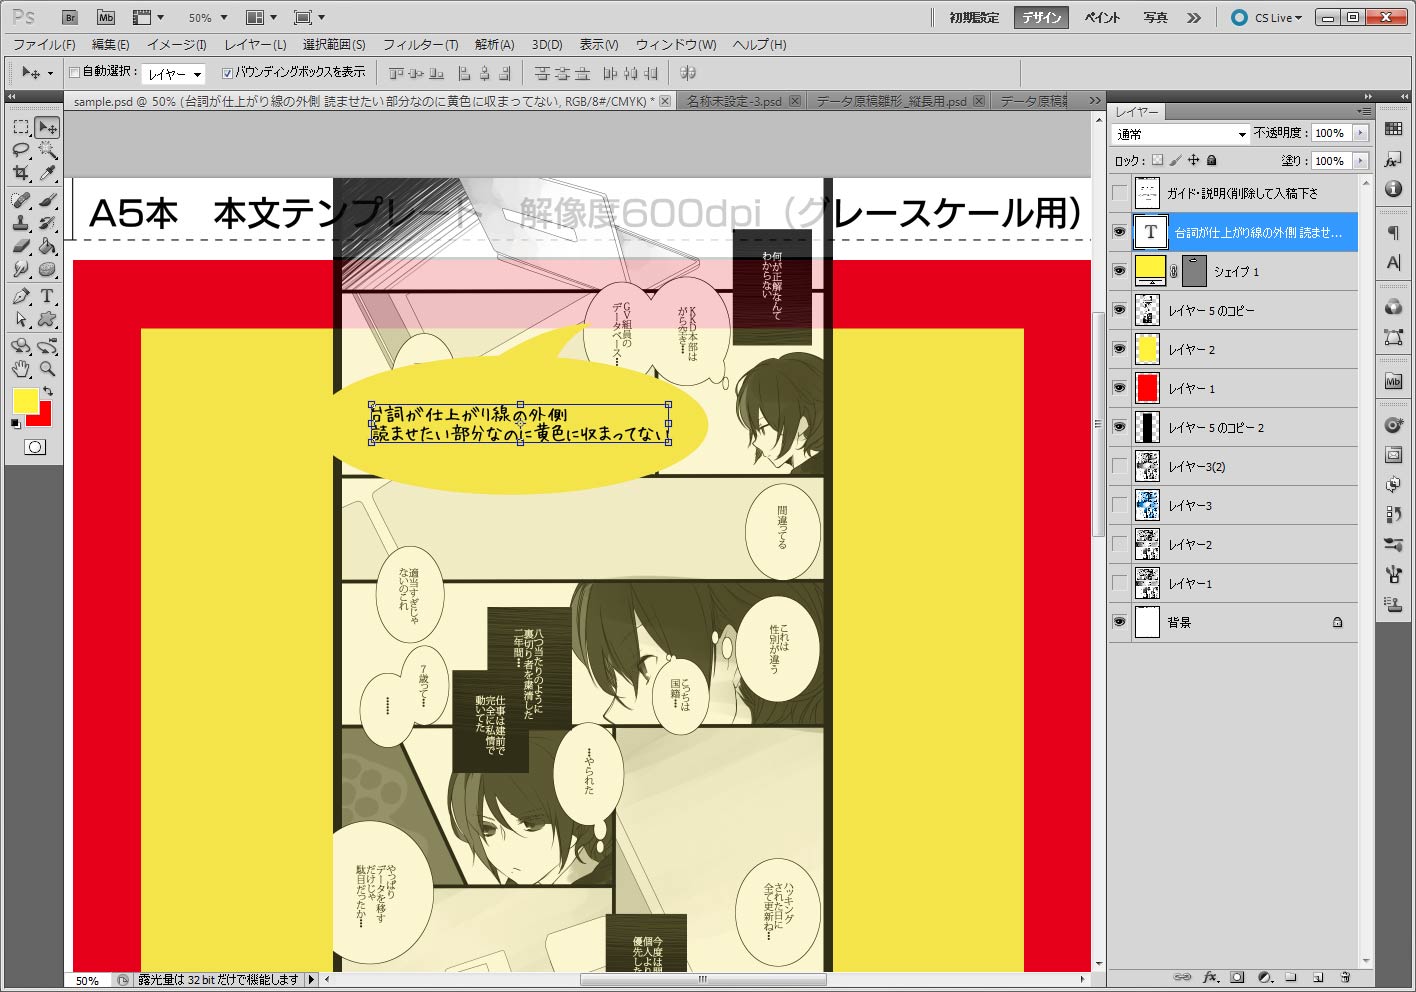Add a layer style with fx icon
Screen dimensions: 1416x992
click(1210, 977)
